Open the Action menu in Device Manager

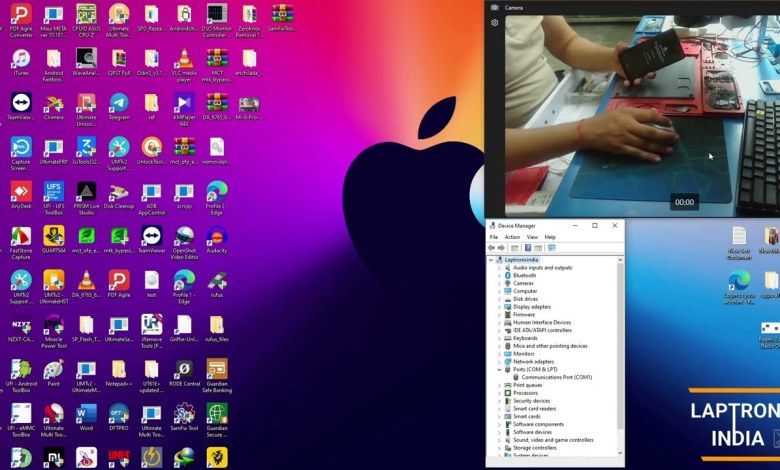point(512,237)
